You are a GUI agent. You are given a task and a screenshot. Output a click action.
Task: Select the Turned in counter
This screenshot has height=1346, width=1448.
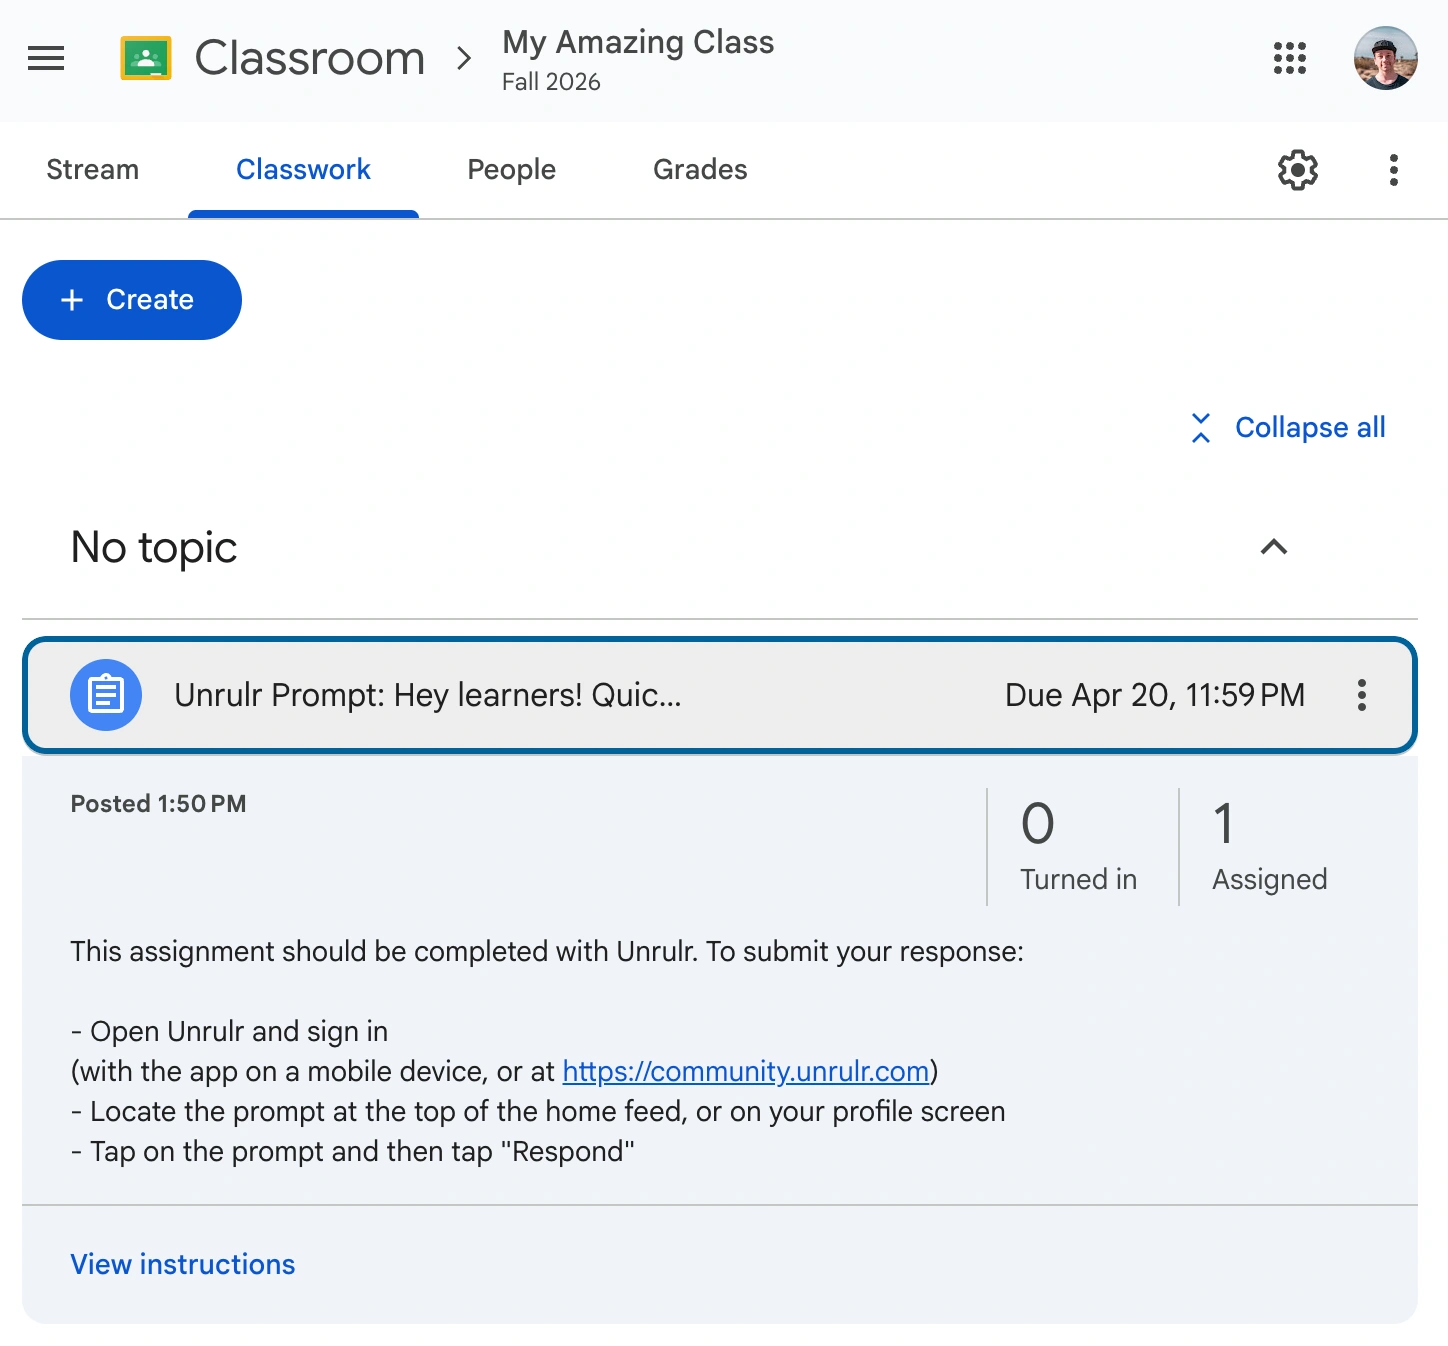tap(1078, 845)
